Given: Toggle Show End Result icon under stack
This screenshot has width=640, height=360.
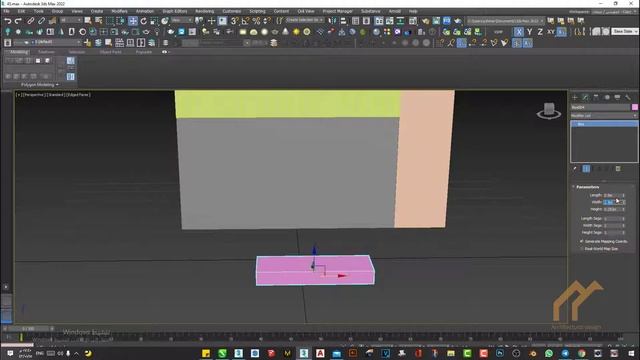Looking at the screenshot, I should [x=586, y=169].
